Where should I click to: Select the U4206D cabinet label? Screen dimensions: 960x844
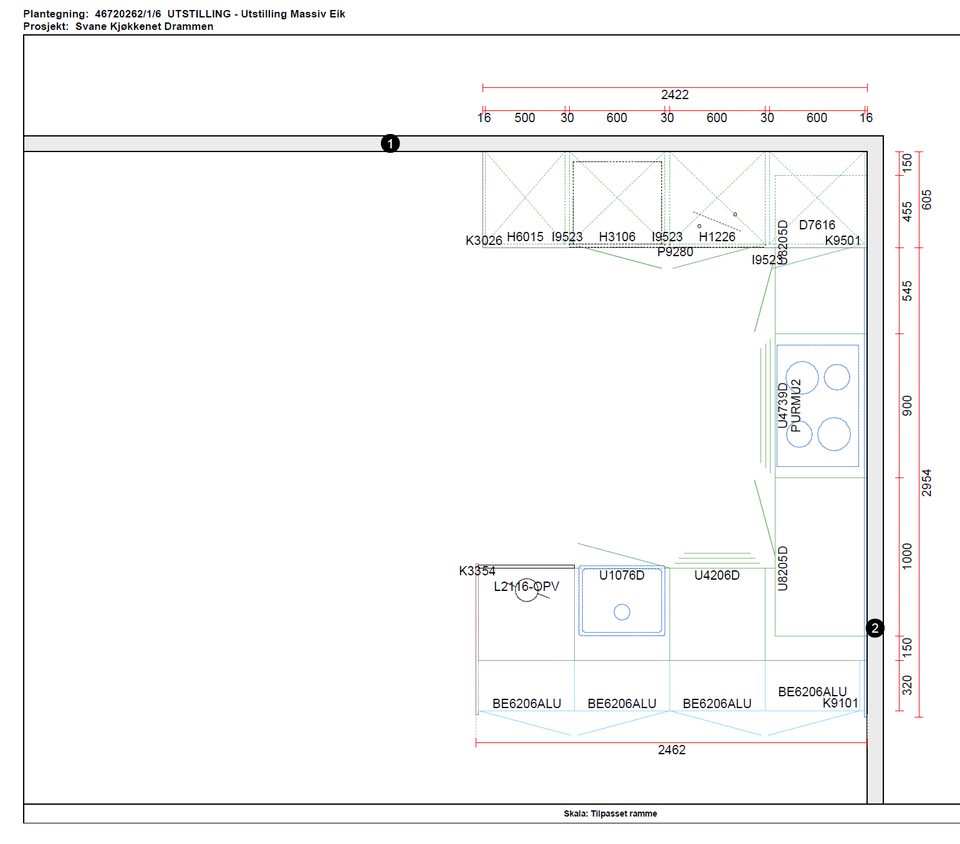(716, 575)
